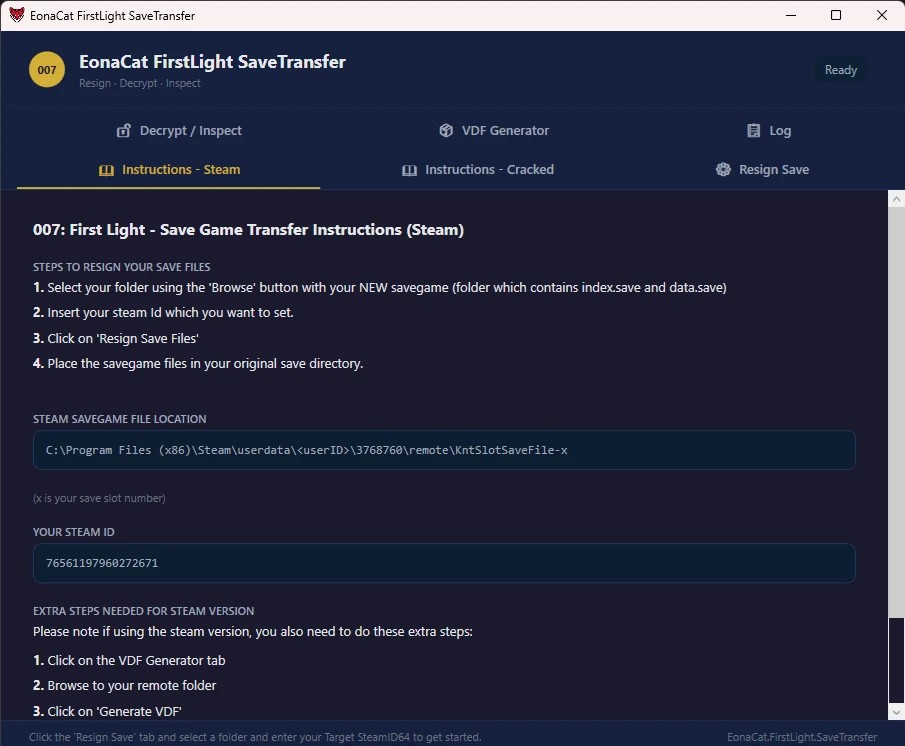Click the cube icon beside VDF Generator
The image size is (905, 746).
coord(446,130)
